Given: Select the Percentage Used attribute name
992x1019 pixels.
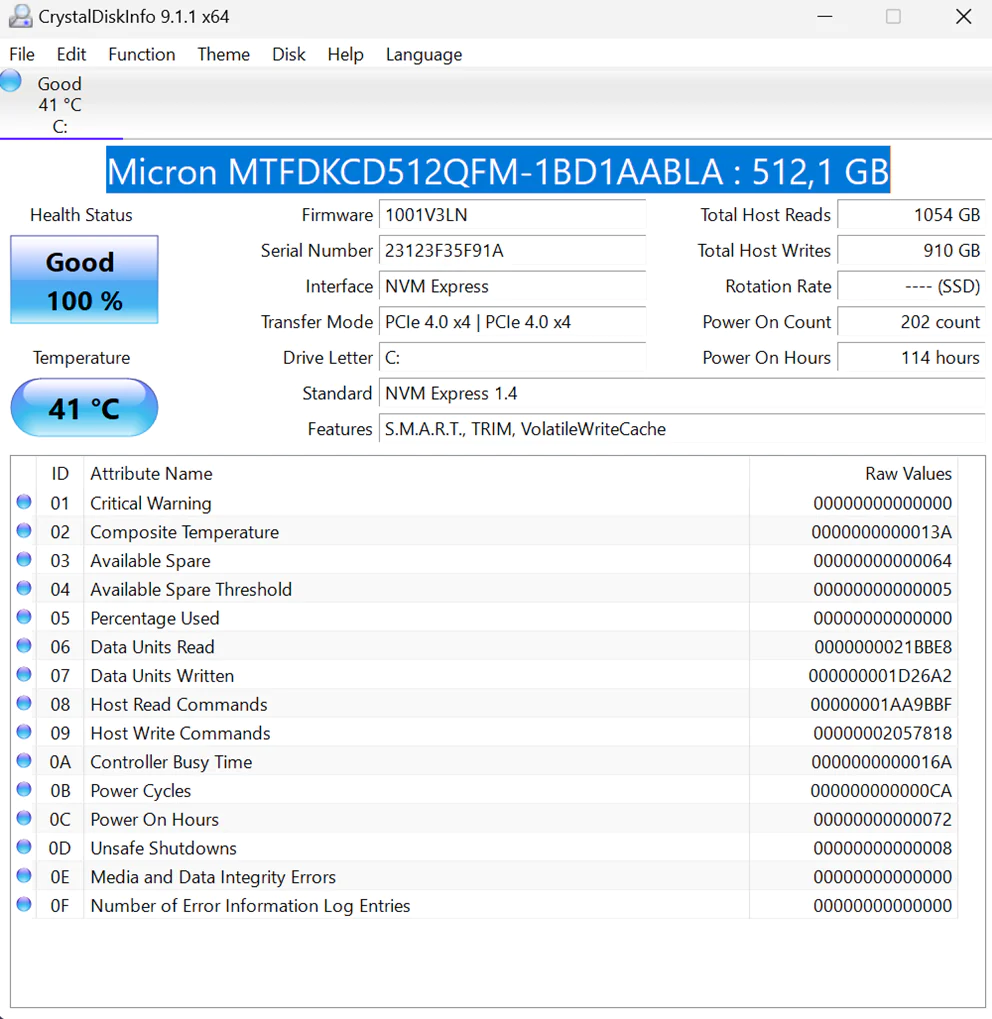Looking at the screenshot, I should pyautogui.click(x=155, y=618).
